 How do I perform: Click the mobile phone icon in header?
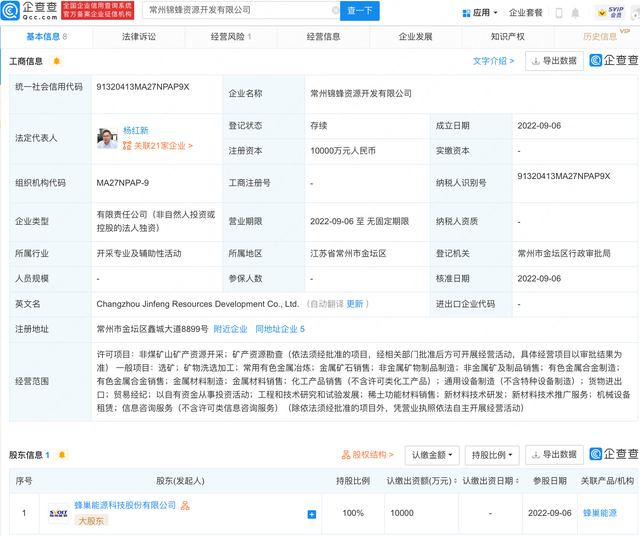click(x=559, y=13)
